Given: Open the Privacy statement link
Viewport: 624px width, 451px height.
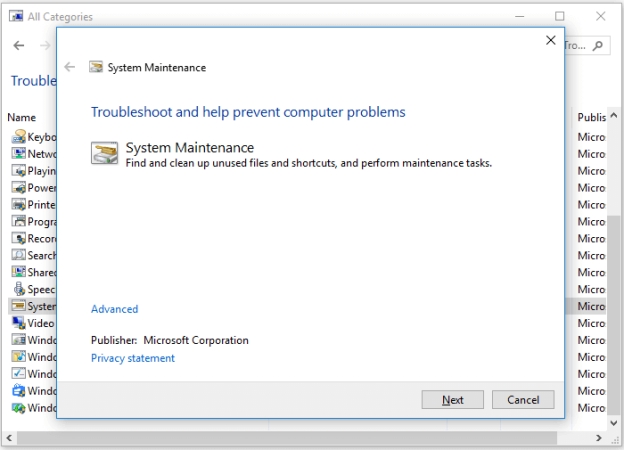Looking at the screenshot, I should coord(132,358).
